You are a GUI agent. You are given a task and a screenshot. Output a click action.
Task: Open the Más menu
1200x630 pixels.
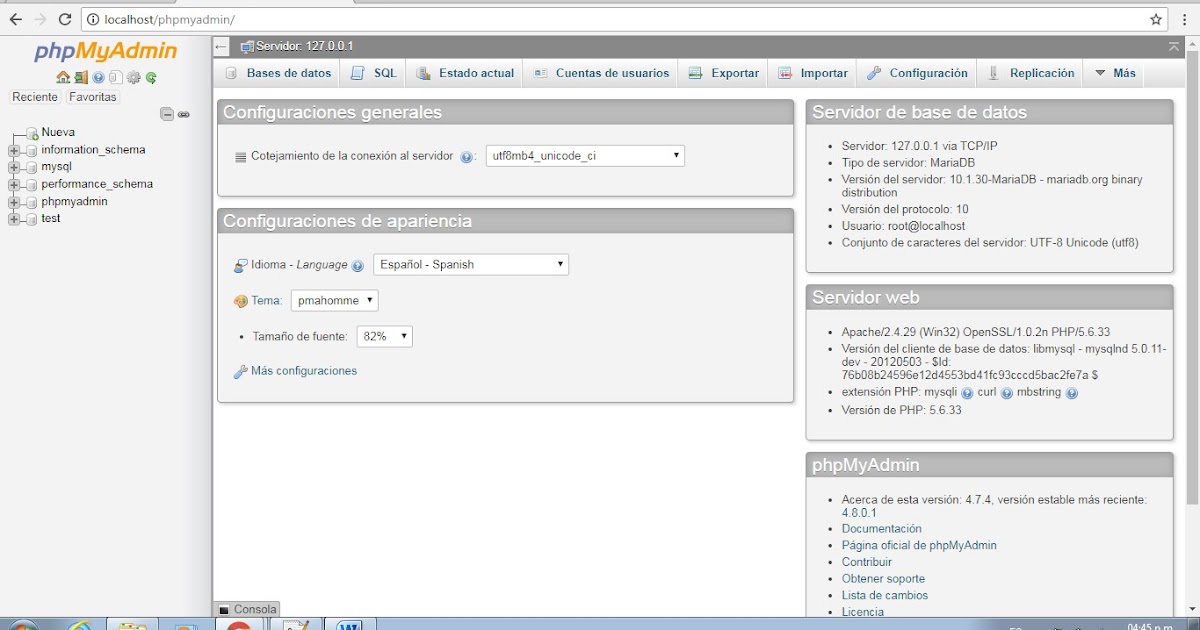(x=1113, y=72)
